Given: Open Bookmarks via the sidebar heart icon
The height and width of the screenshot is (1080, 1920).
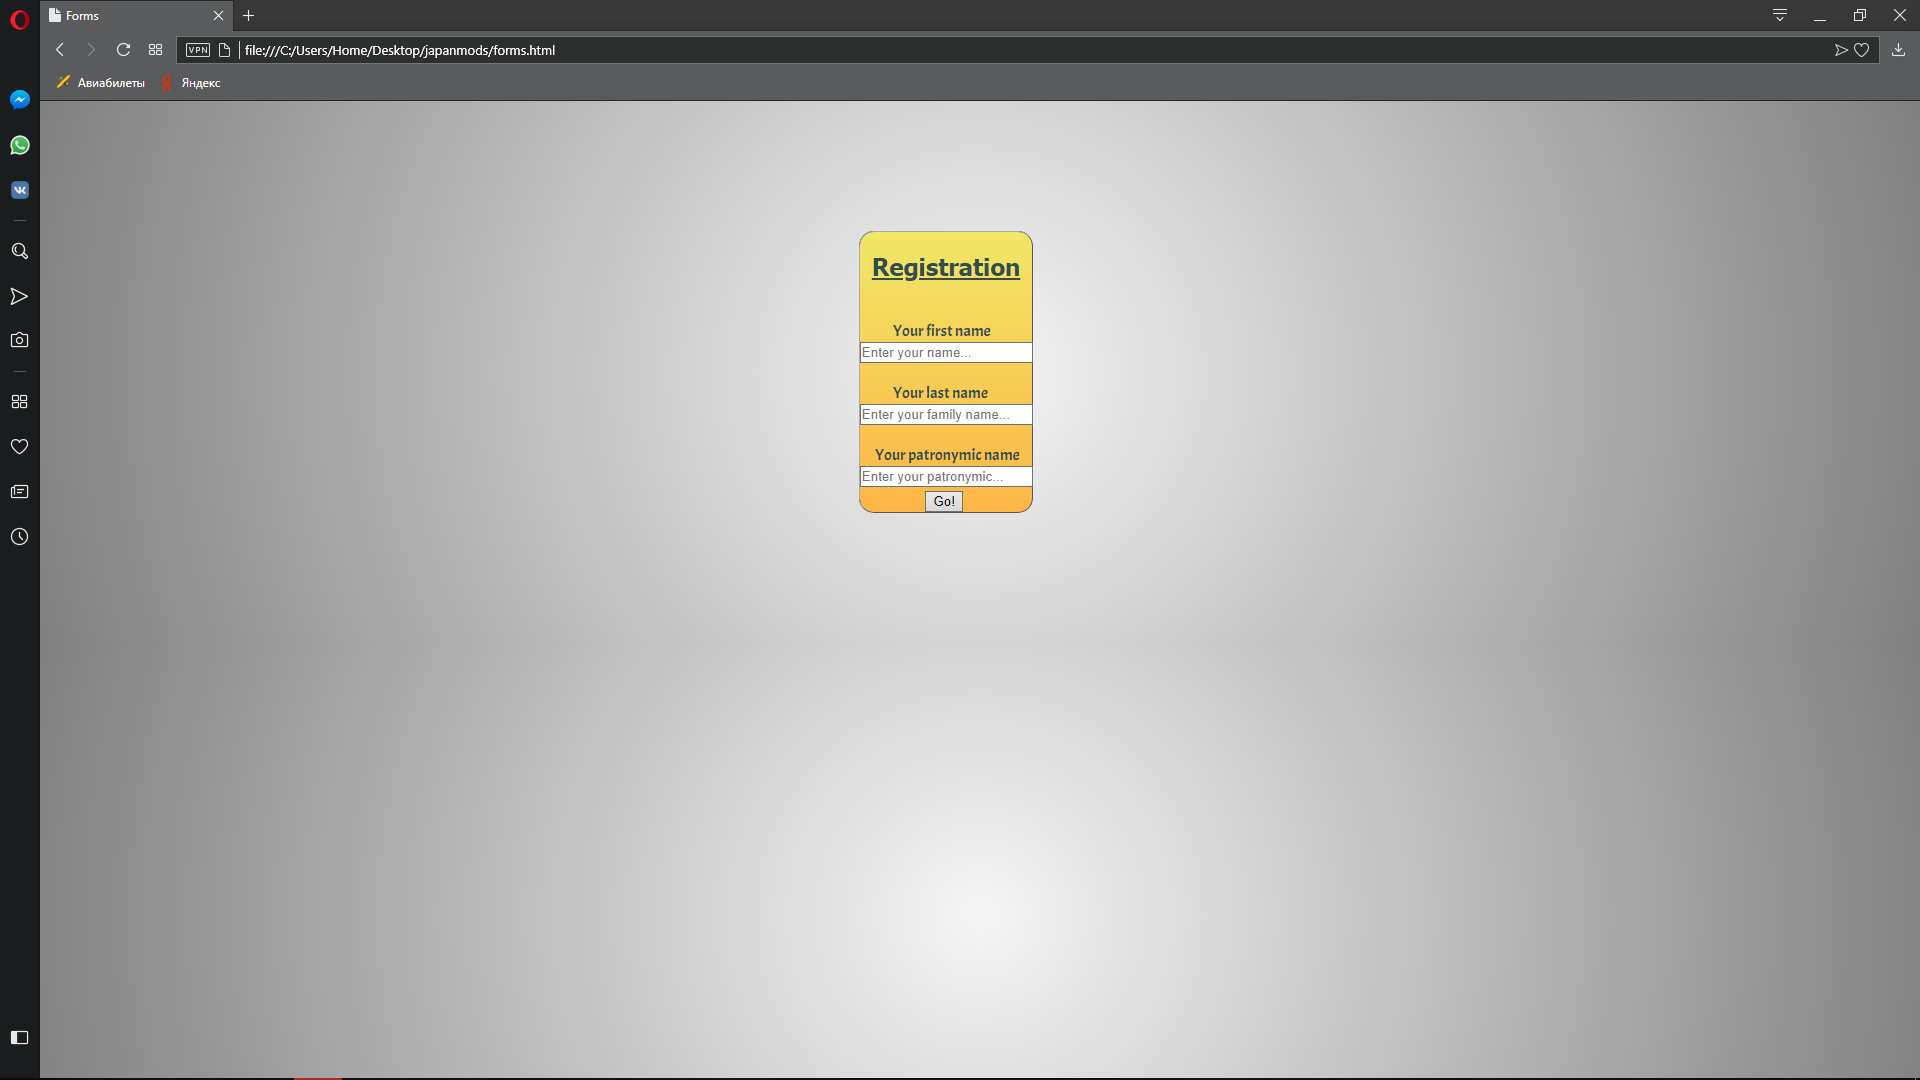Looking at the screenshot, I should pos(19,447).
